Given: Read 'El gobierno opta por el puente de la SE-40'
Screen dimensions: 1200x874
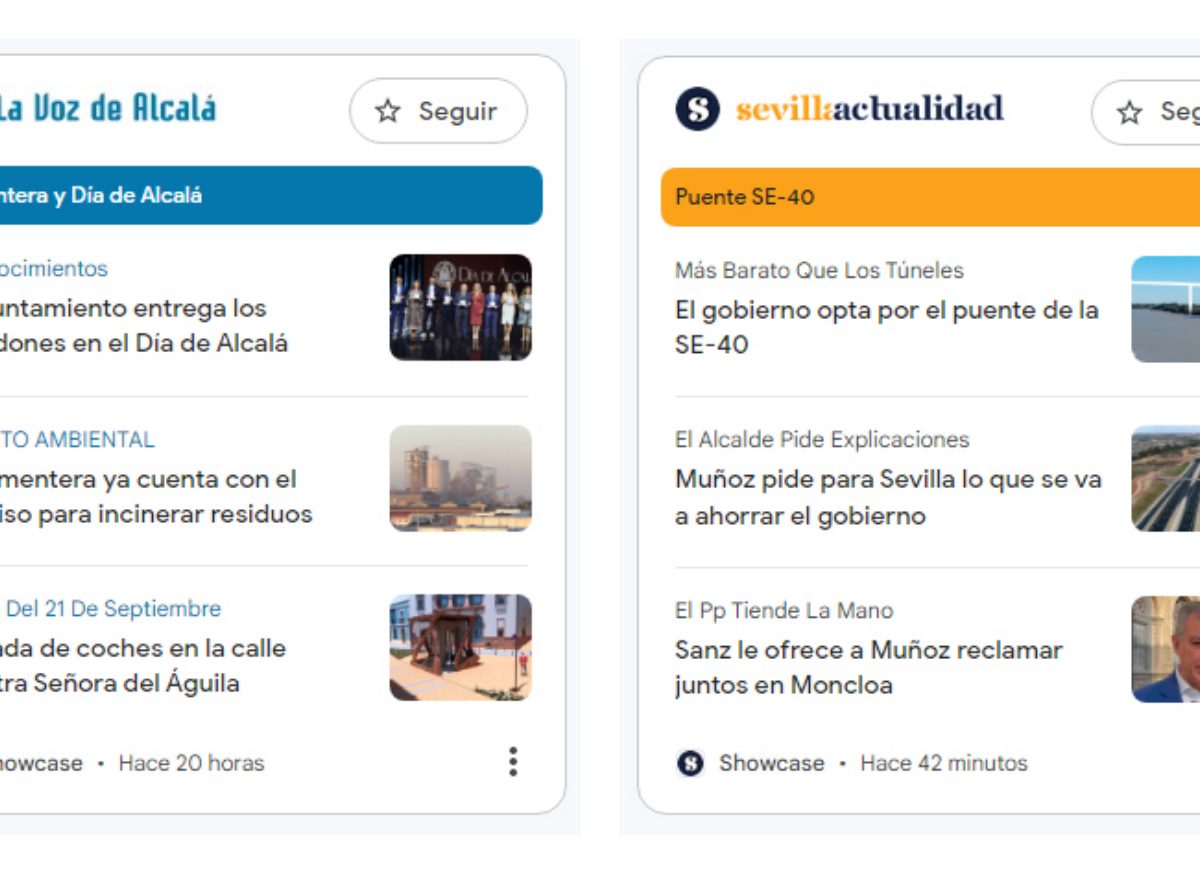Looking at the screenshot, I should coord(886,327).
